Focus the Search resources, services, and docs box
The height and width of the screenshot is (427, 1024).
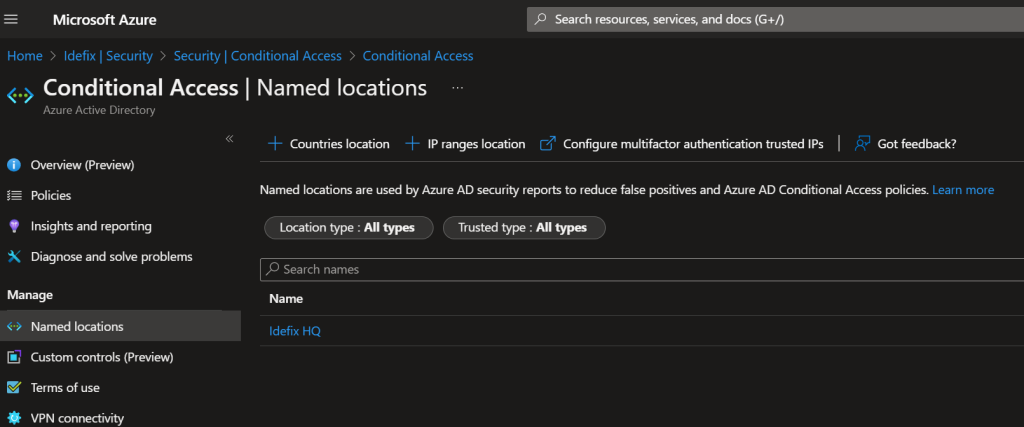click(775, 19)
